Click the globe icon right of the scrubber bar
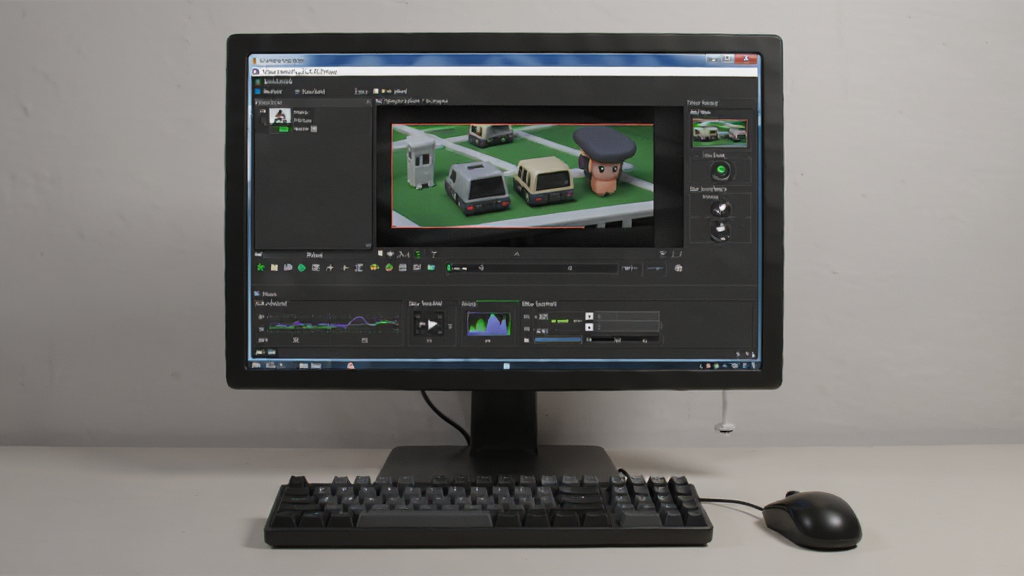1024x576 pixels. (x=679, y=268)
